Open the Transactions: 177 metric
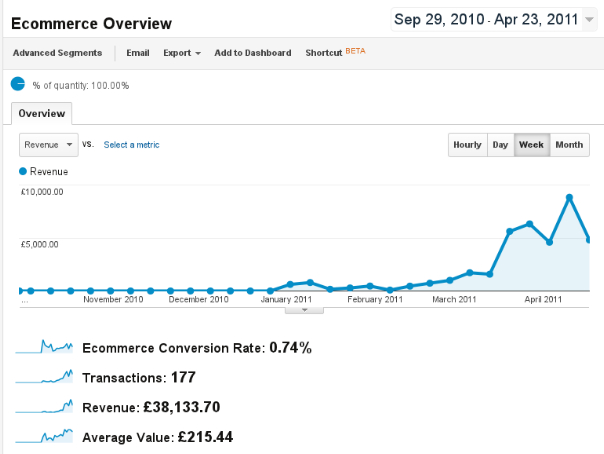The height and width of the screenshot is (454, 604). pyautogui.click(x=139, y=377)
